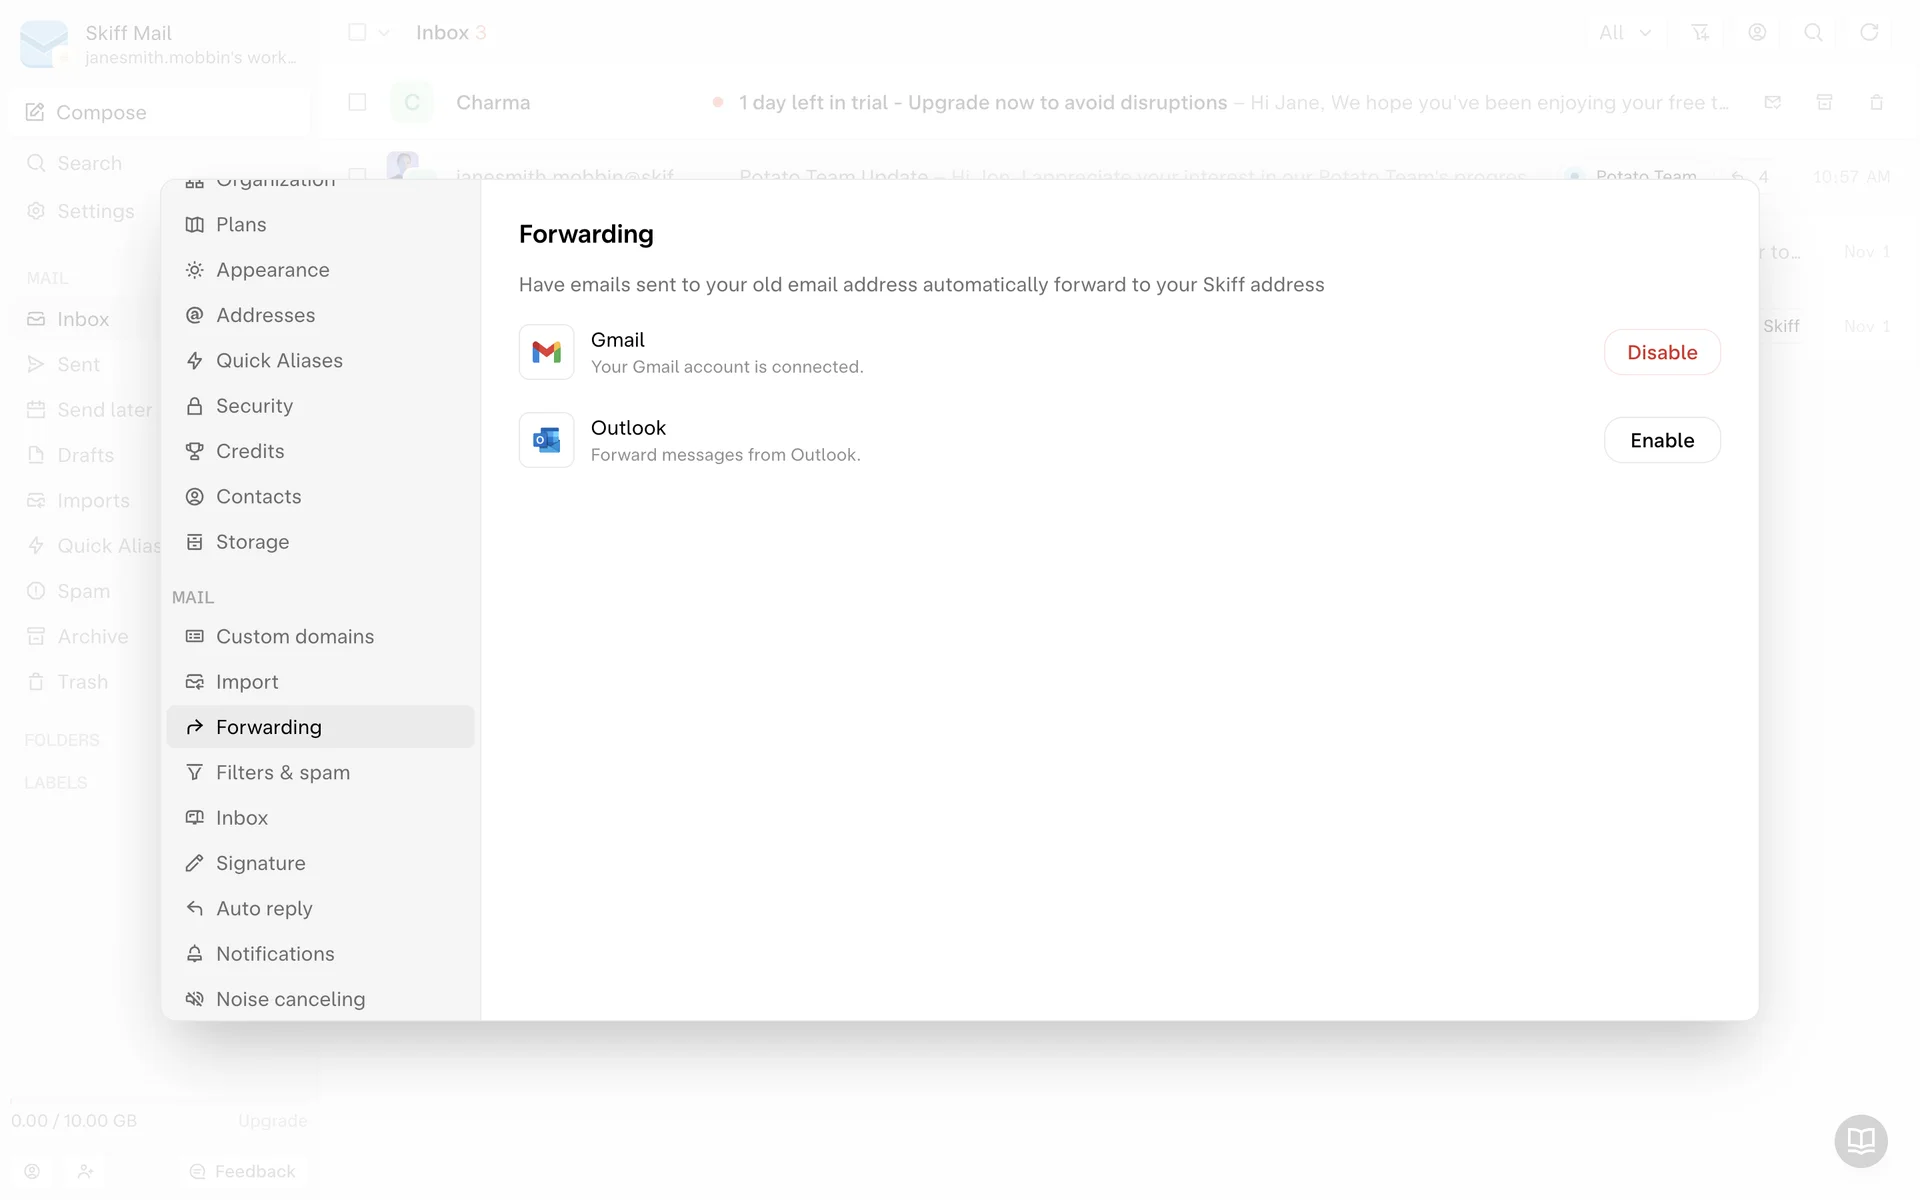The image size is (1920, 1200).
Task: Archive the Charma email via its icon
Action: (x=1824, y=103)
